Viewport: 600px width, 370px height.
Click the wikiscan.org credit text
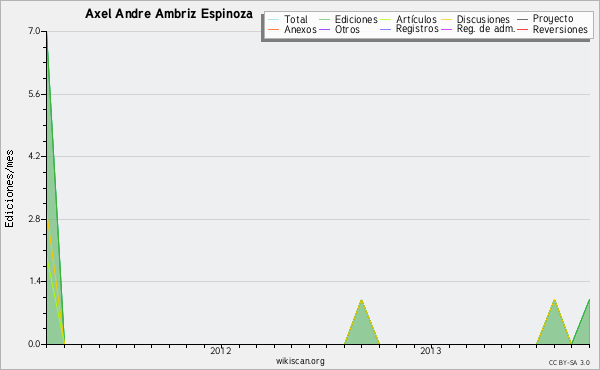[x=300, y=361]
